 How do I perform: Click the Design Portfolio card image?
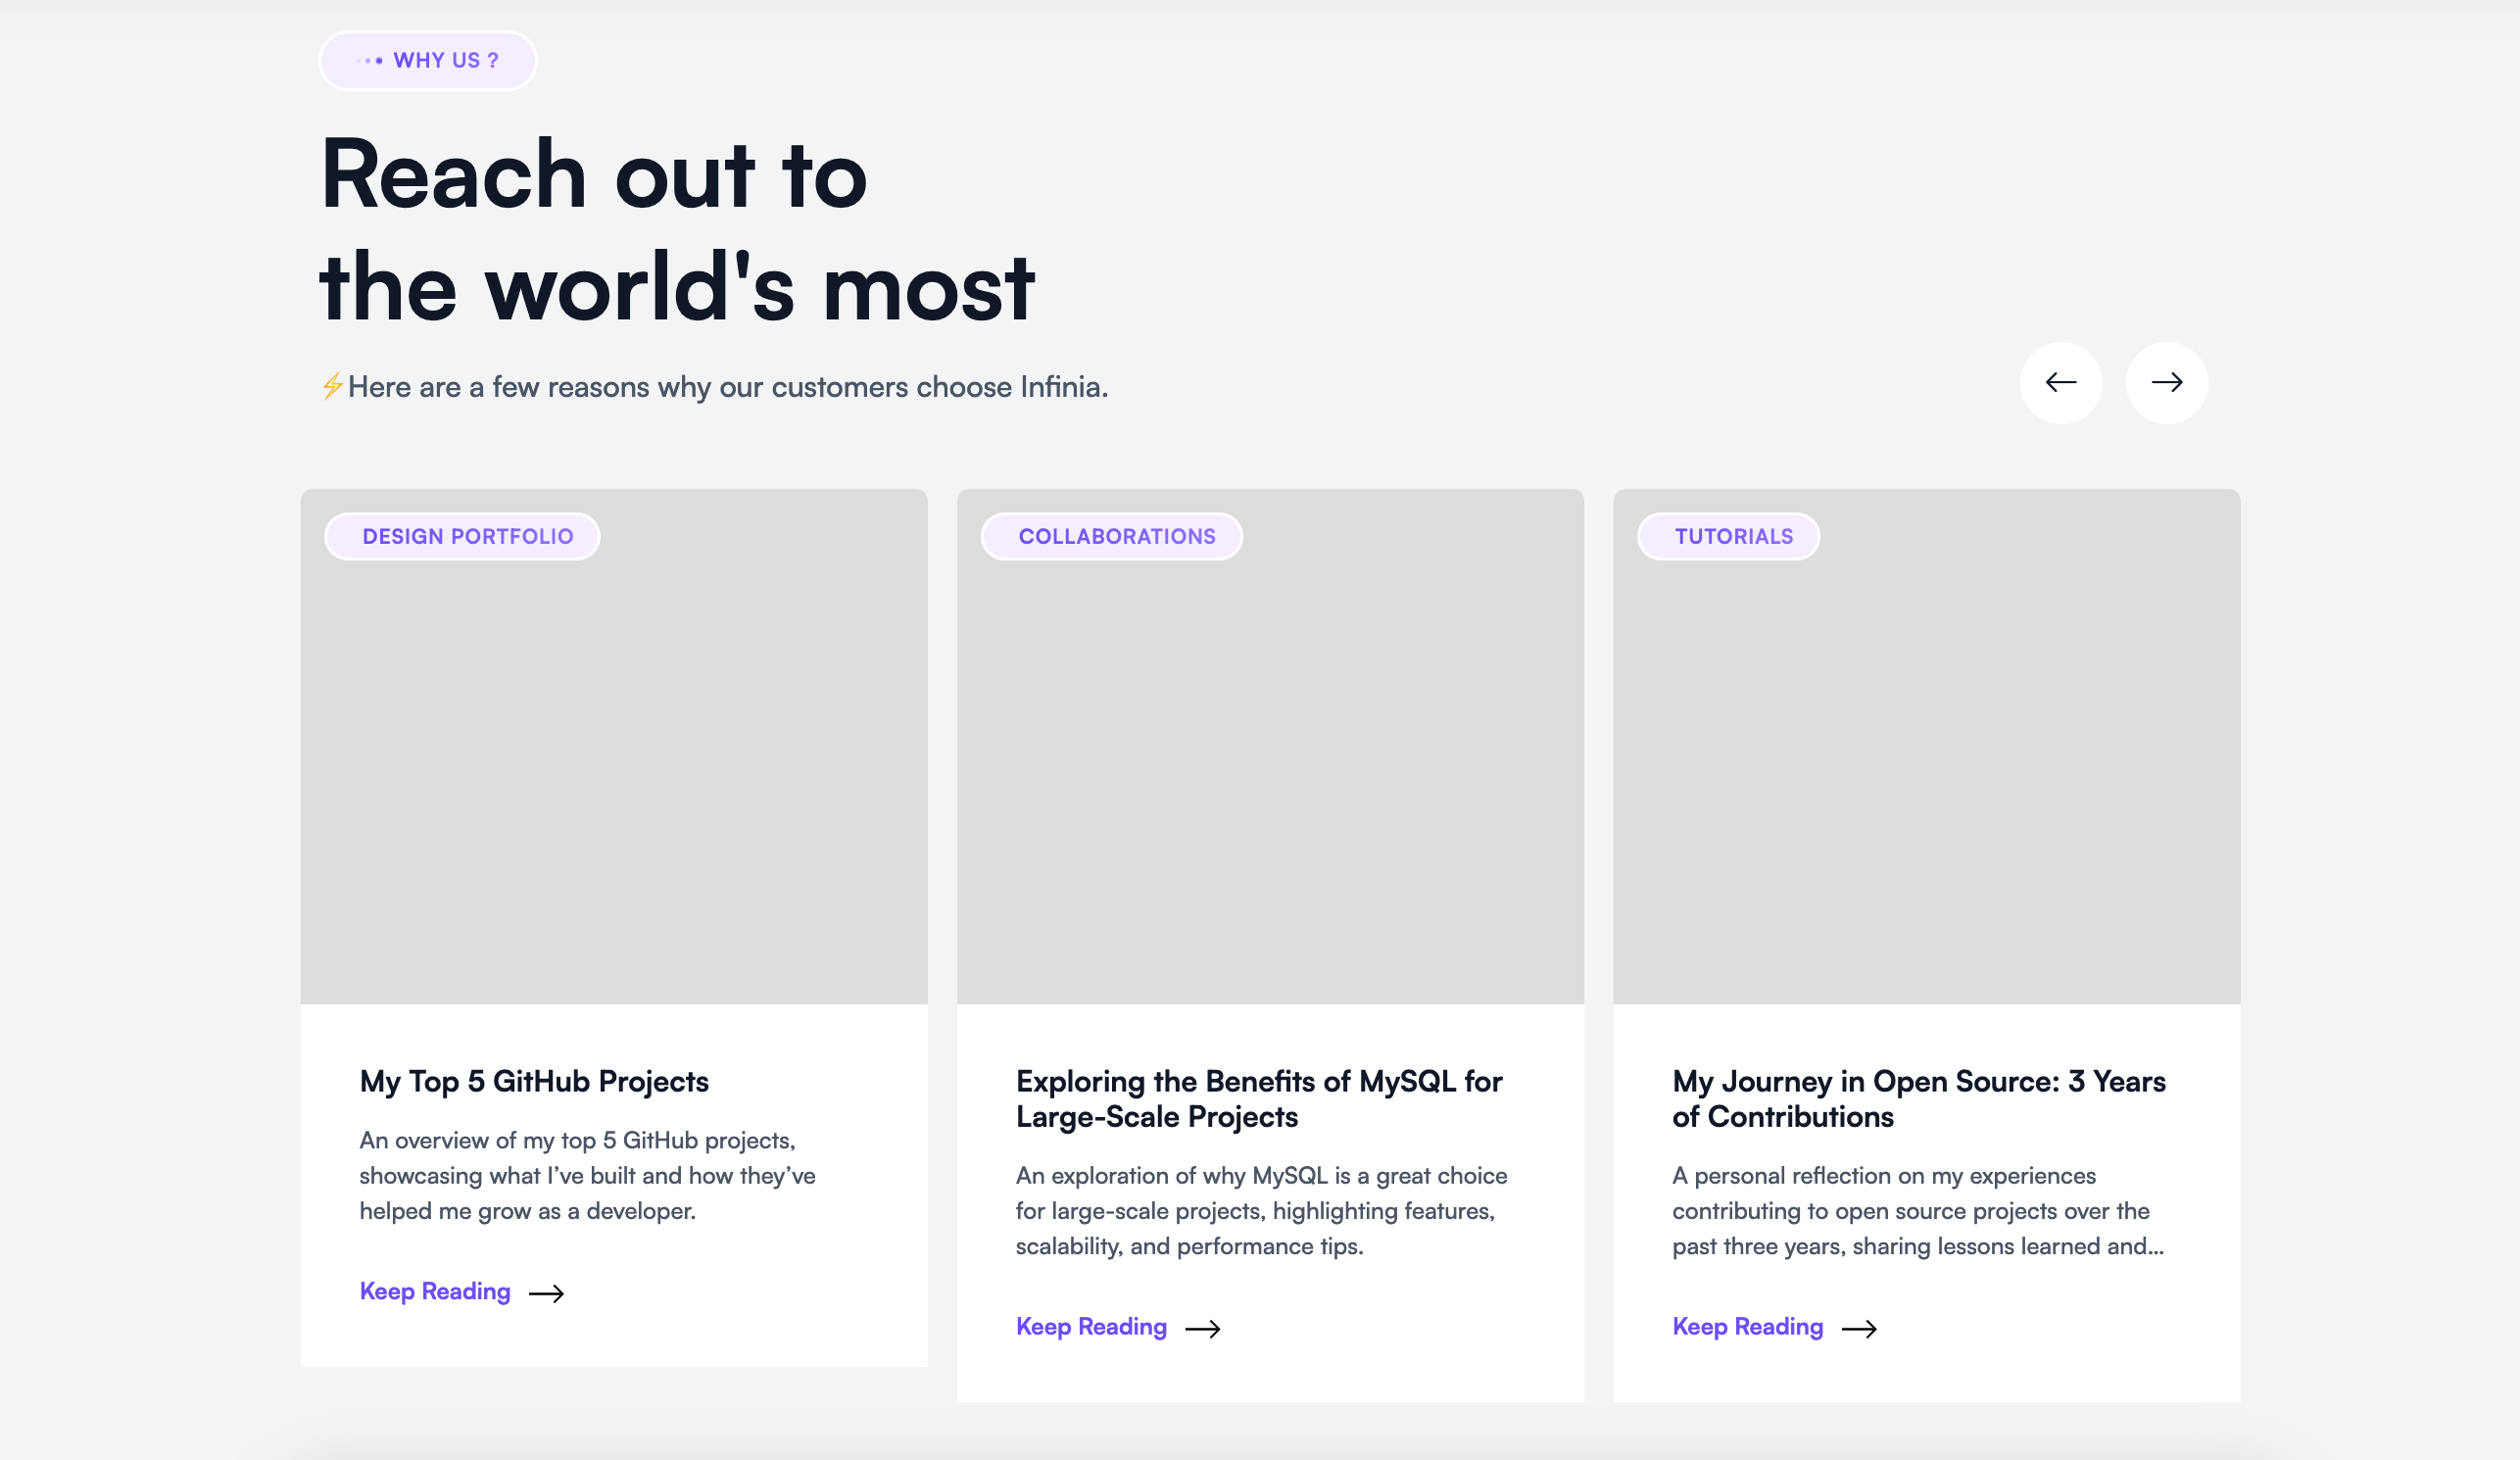tap(614, 780)
